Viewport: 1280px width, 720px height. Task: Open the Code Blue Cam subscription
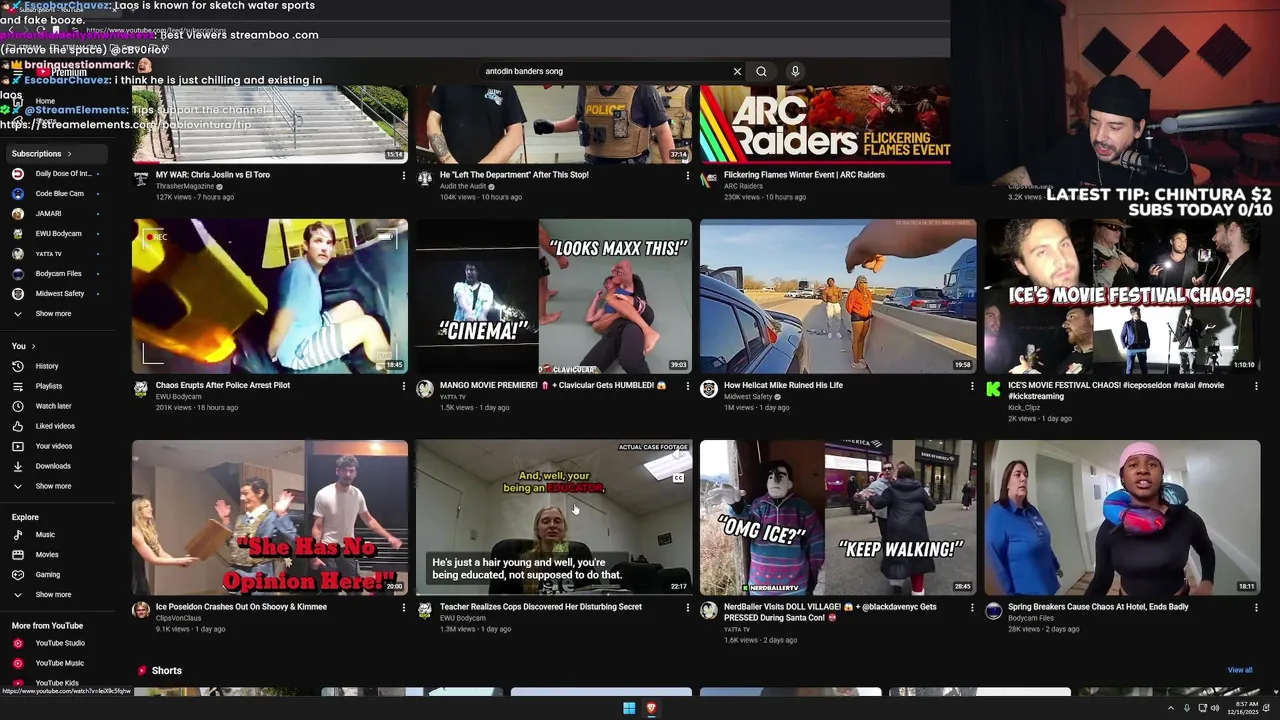pyautogui.click(x=59, y=193)
